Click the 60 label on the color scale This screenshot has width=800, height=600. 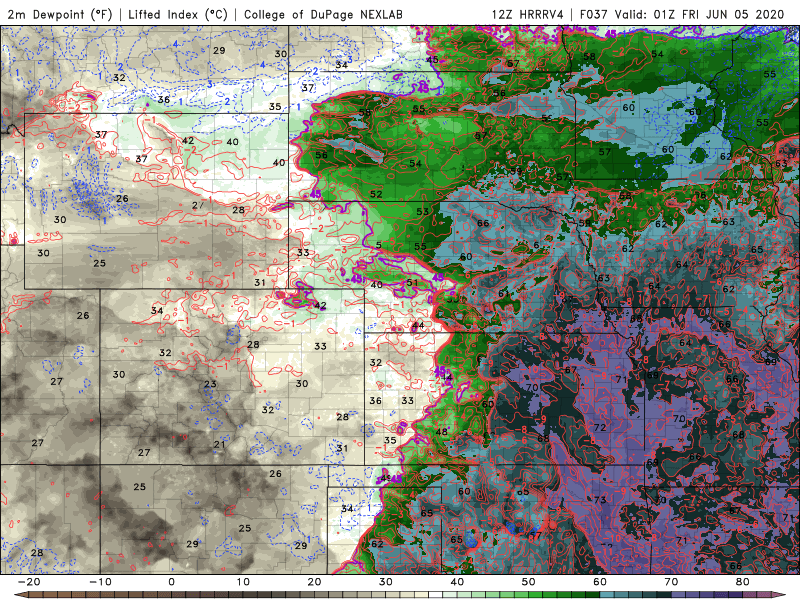coord(600,582)
